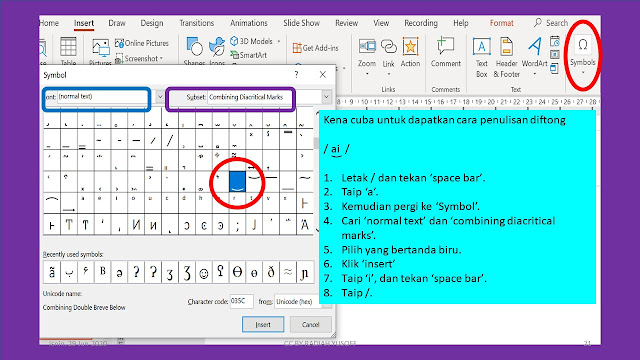640x360 pixels.
Task: Click the '/ ai /' diphthong text on slide
Action: (336, 150)
